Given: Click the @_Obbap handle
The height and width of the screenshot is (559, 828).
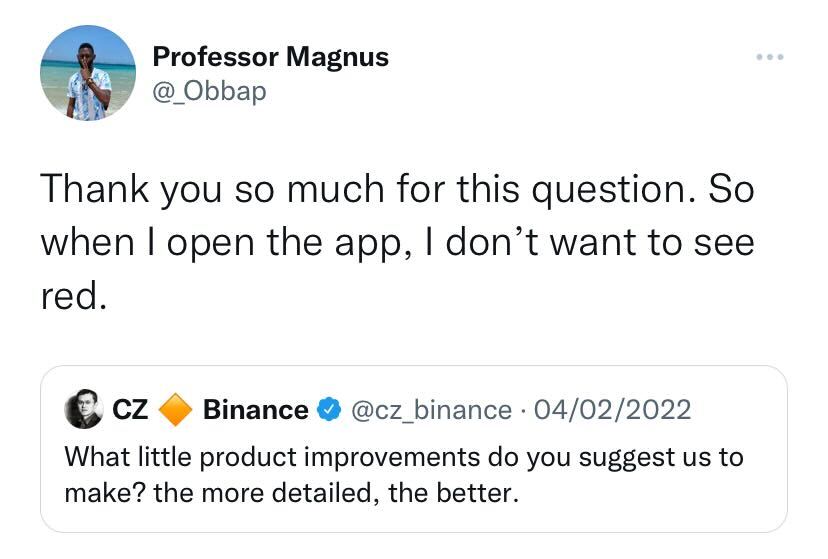Looking at the screenshot, I should click(x=209, y=91).
